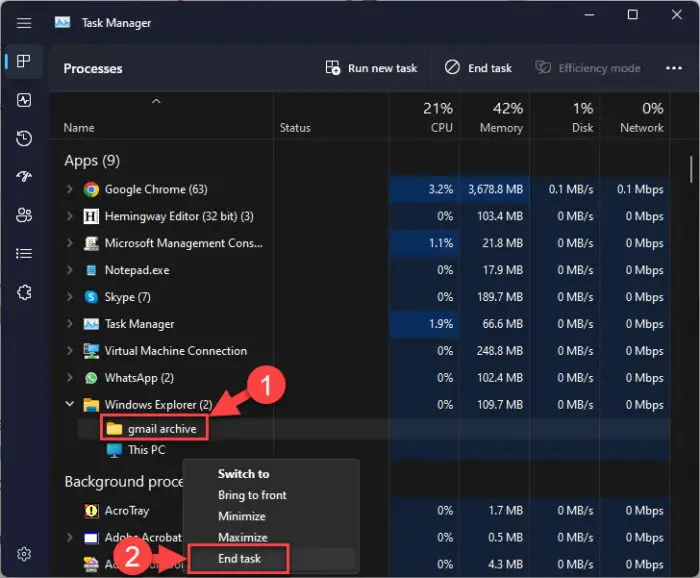Expand the Notepad.exe process group
The height and width of the screenshot is (578, 700).
pos(69,270)
